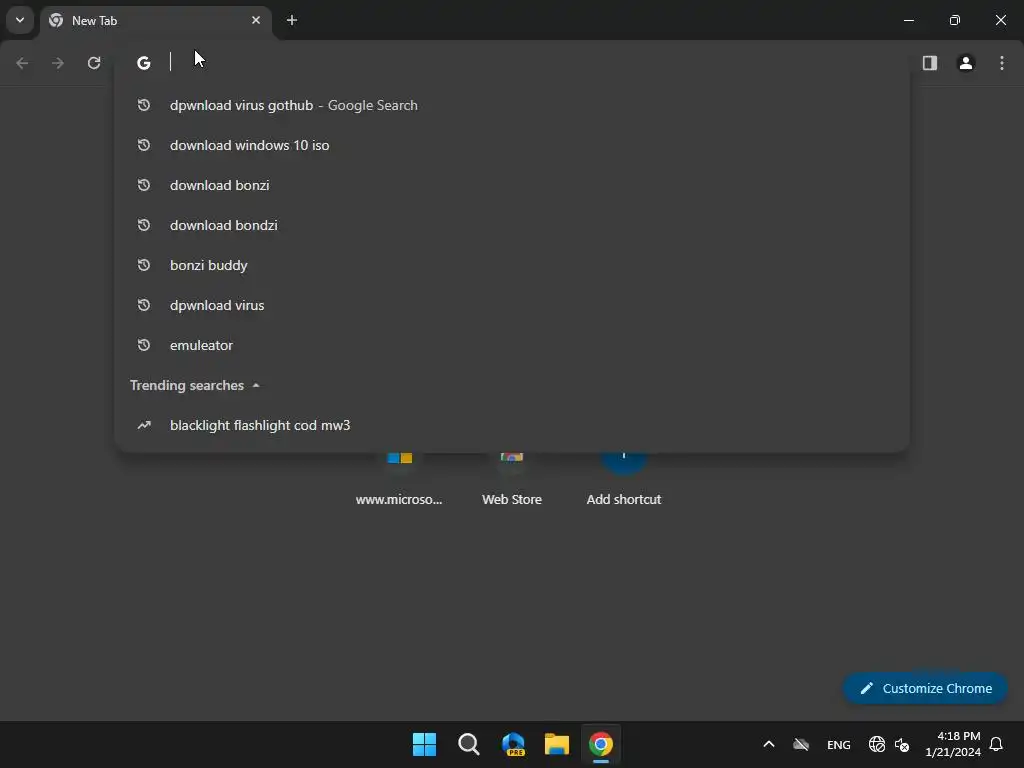
Task: Open a new tab with plus button
Action: click(x=292, y=20)
